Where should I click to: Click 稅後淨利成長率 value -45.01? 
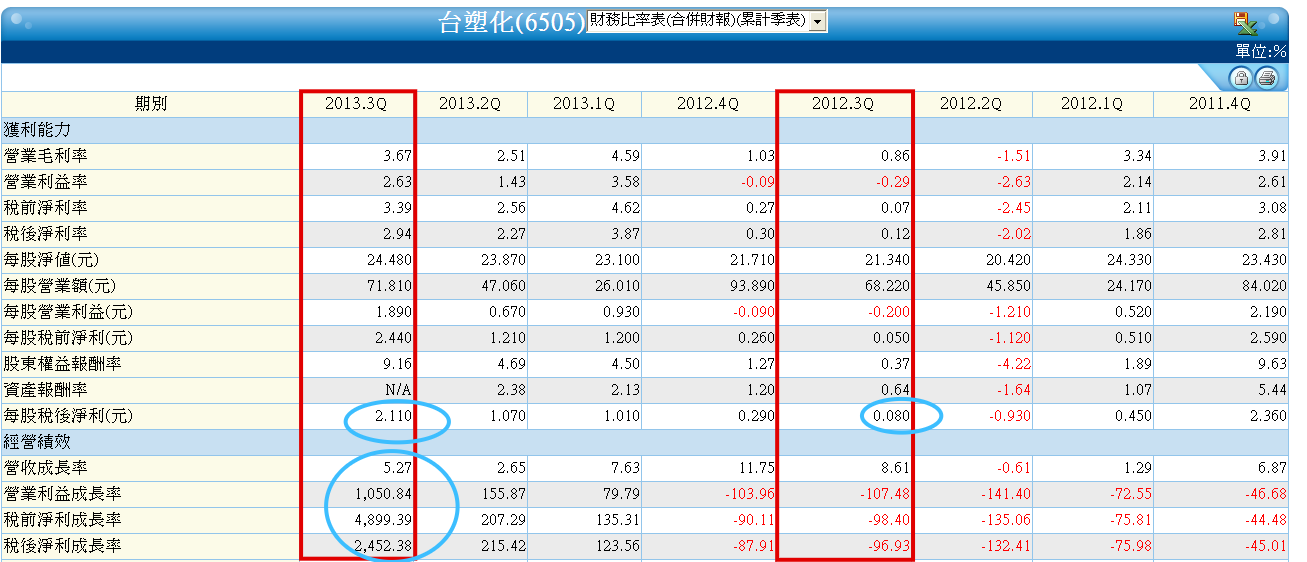tap(1264, 546)
